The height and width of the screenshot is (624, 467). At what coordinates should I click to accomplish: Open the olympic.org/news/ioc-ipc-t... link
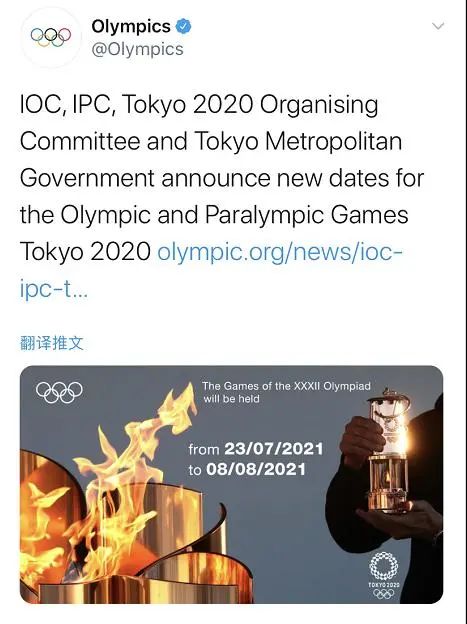click(x=211, y=270)
